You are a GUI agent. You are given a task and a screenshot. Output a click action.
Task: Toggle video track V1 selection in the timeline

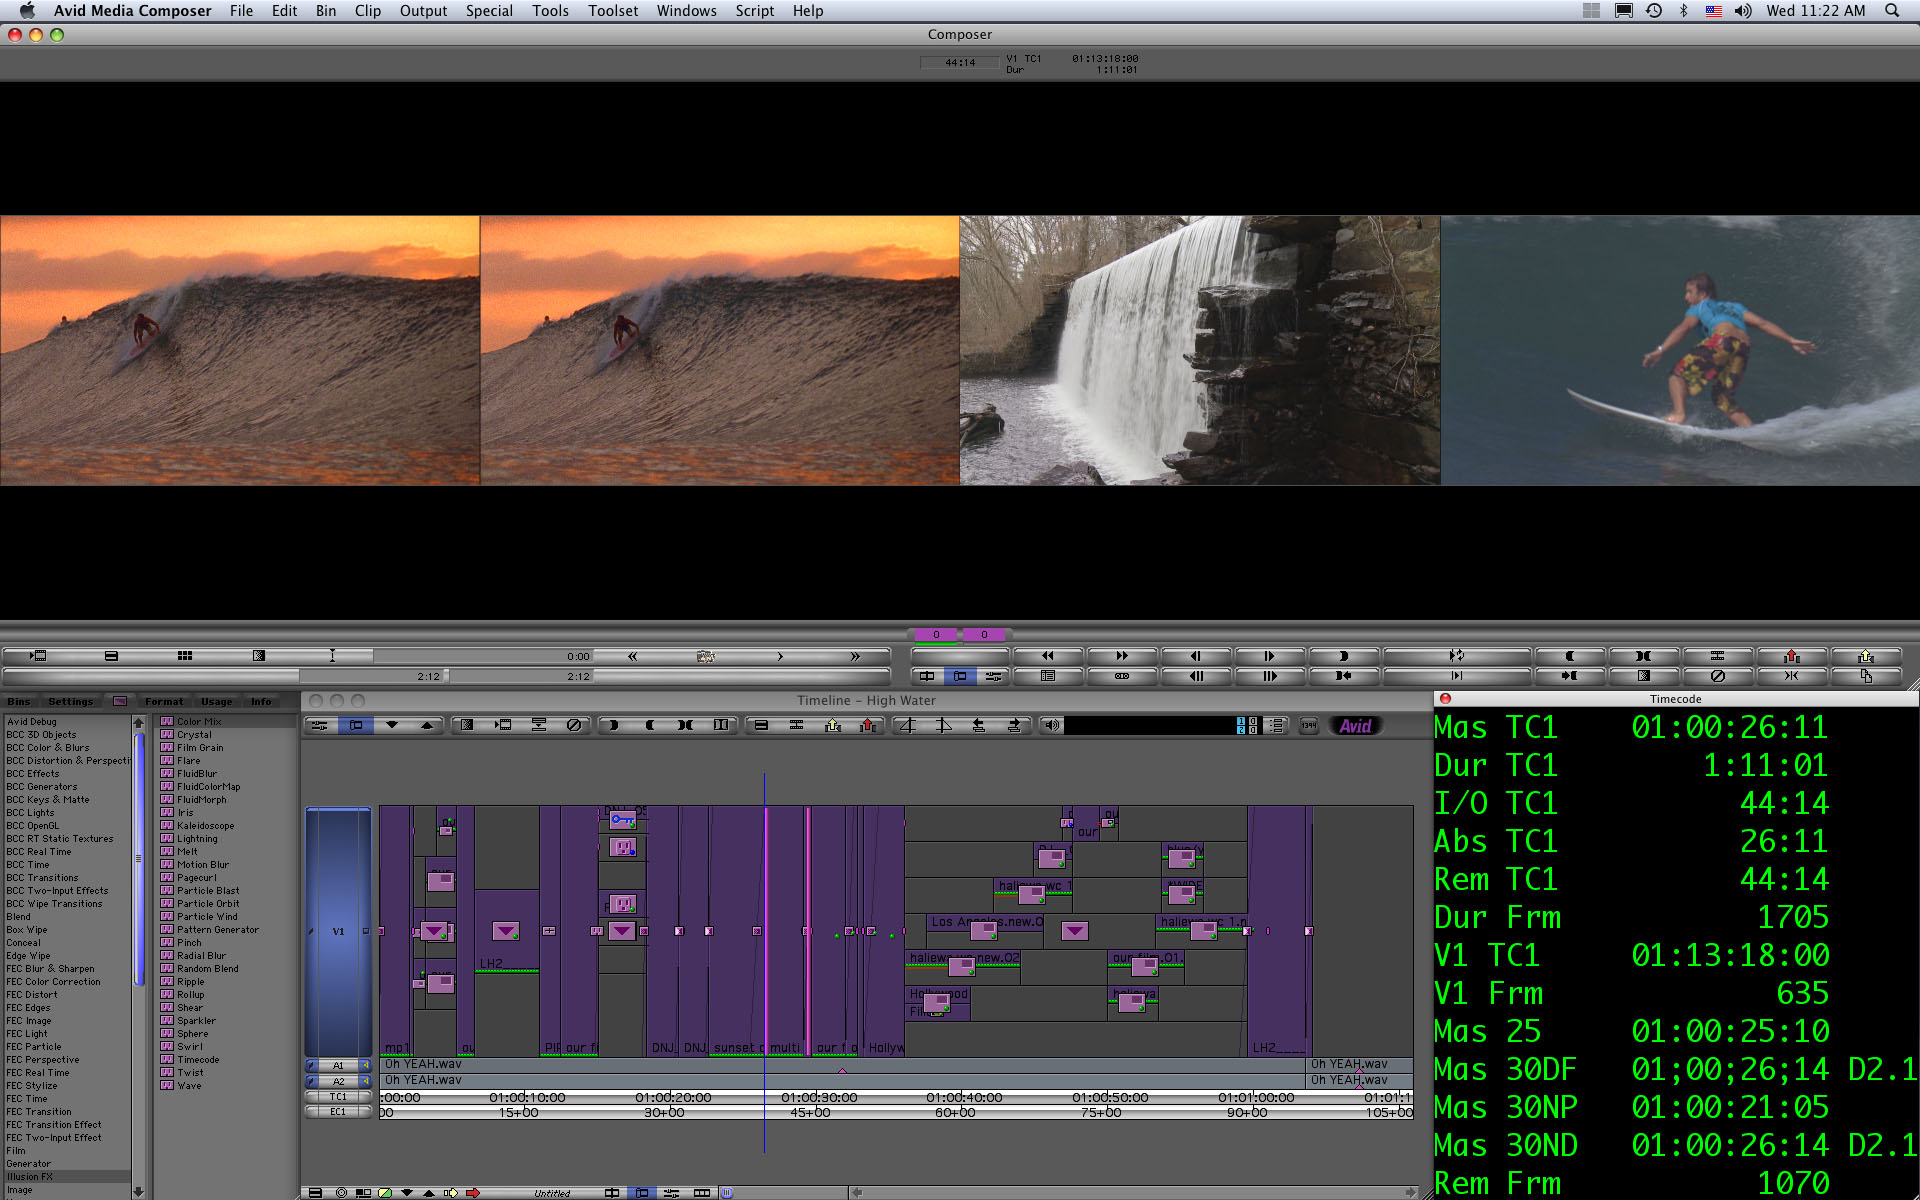[339, 931]
